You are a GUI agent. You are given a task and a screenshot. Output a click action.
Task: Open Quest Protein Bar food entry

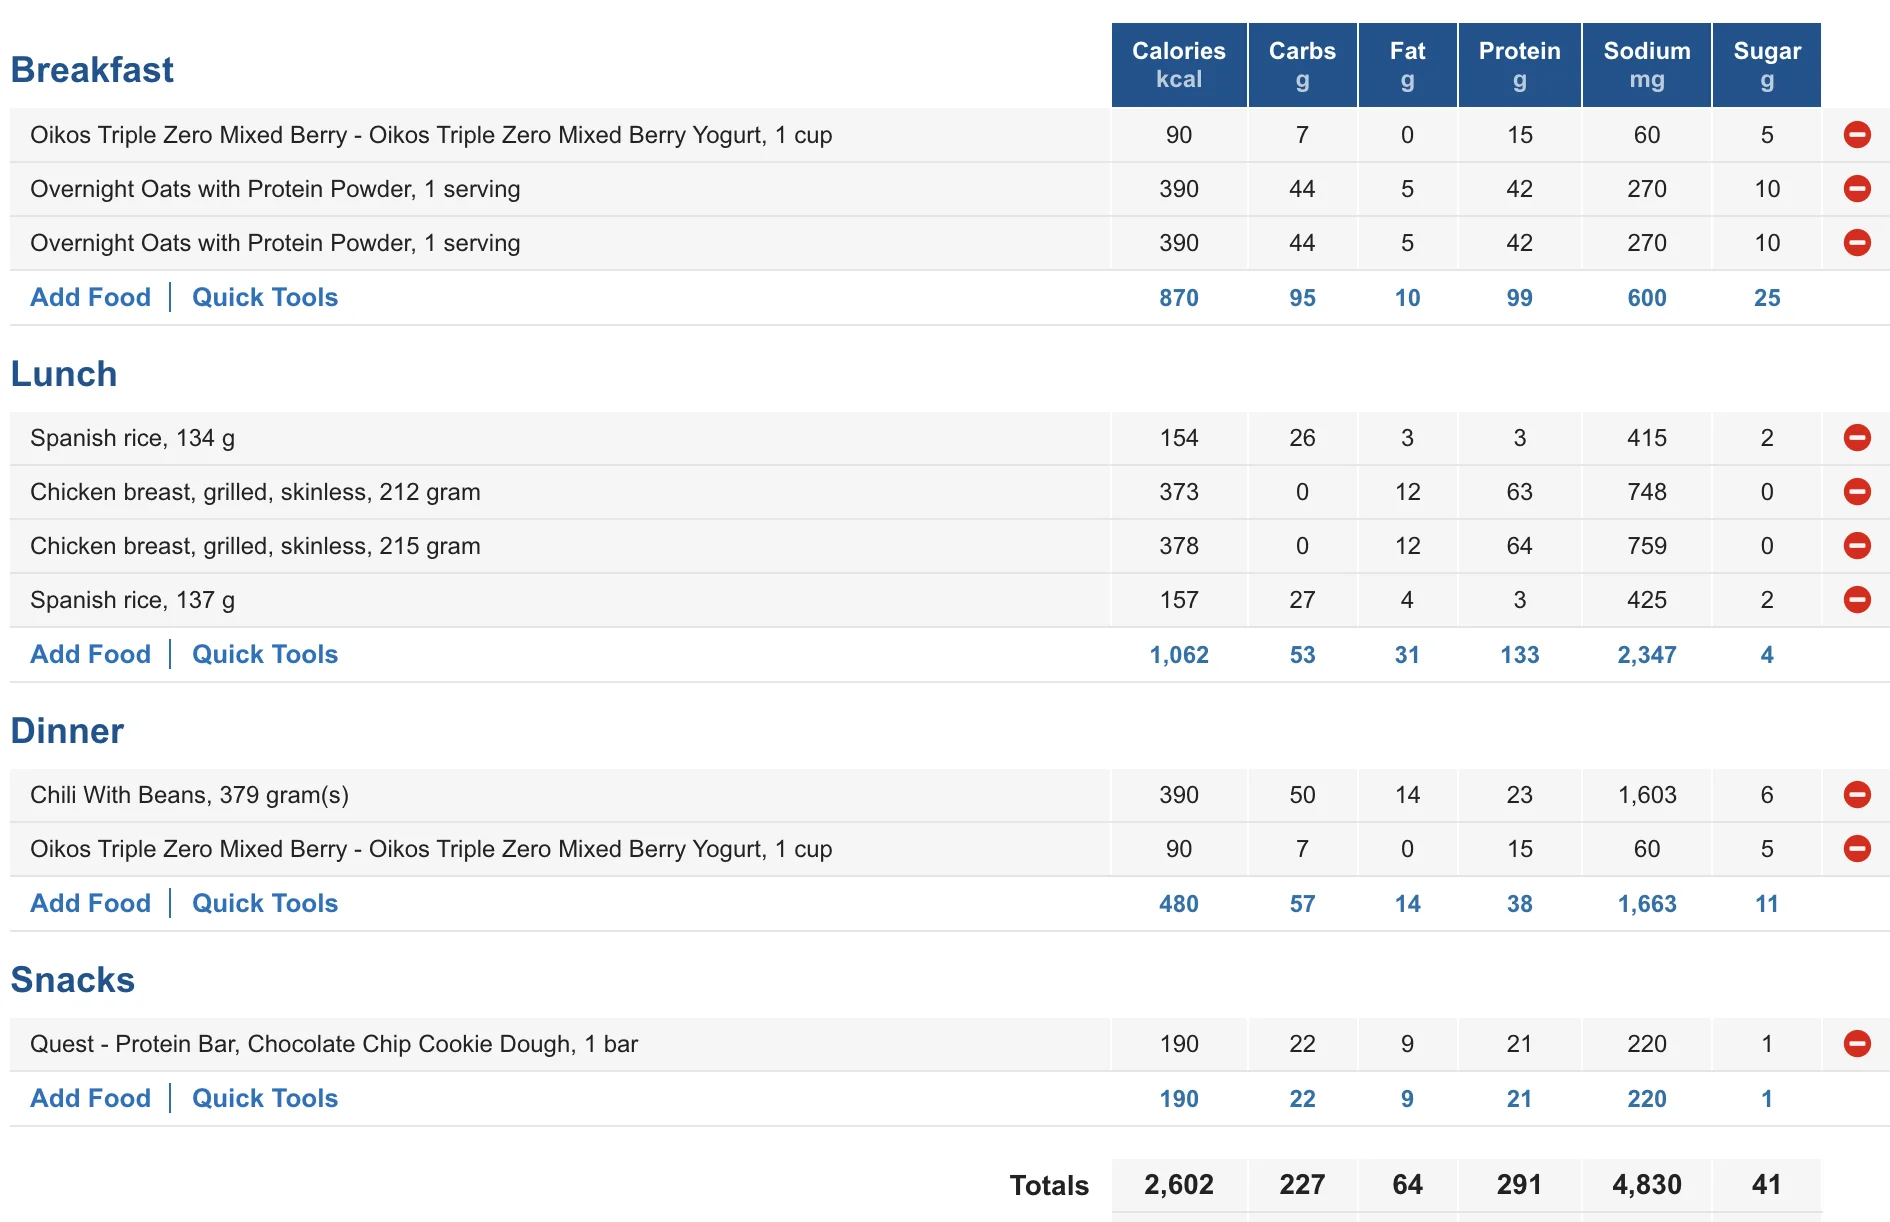click(334, 1044)
